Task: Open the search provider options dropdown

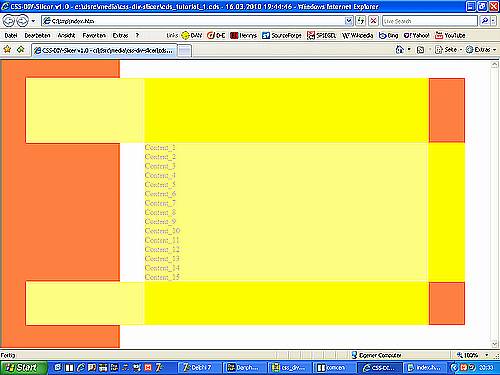Action: click(493, 21)
